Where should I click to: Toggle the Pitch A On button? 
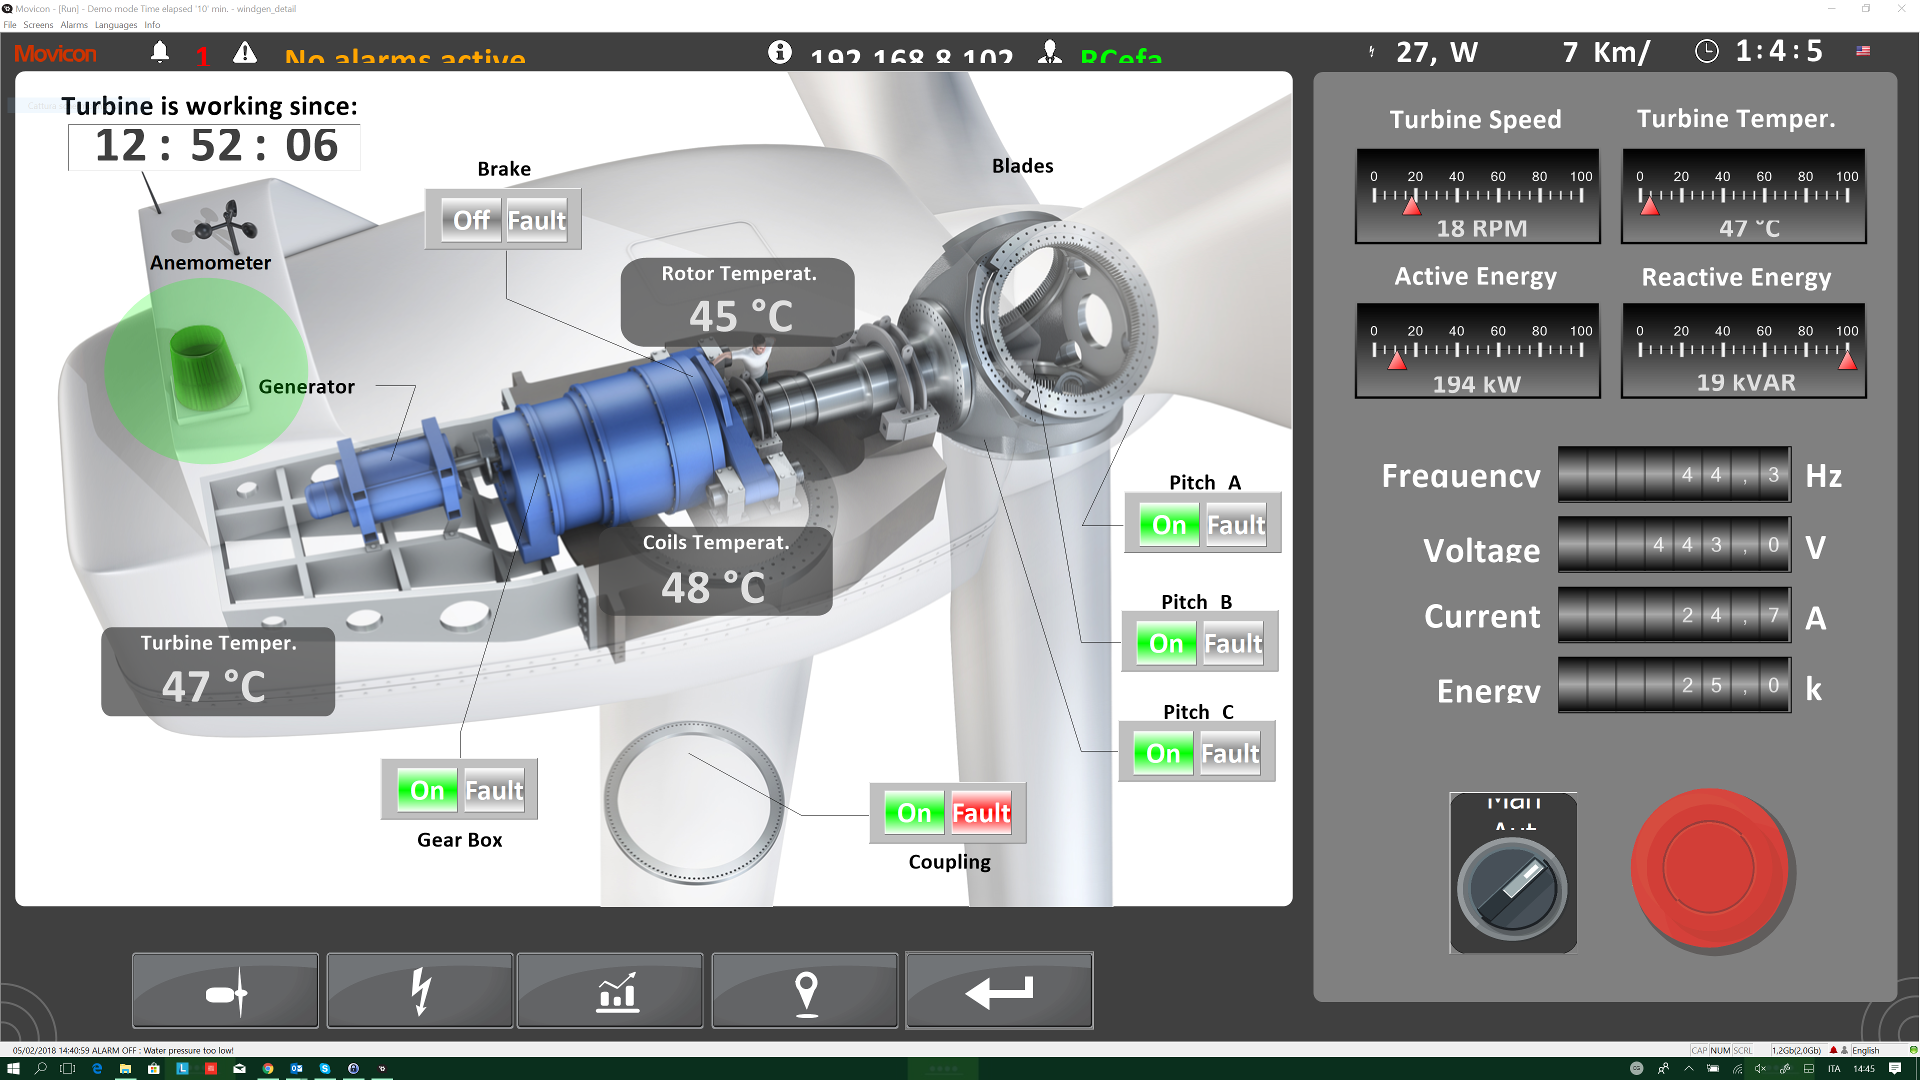pyautogui.click(x=1169, y=525)
